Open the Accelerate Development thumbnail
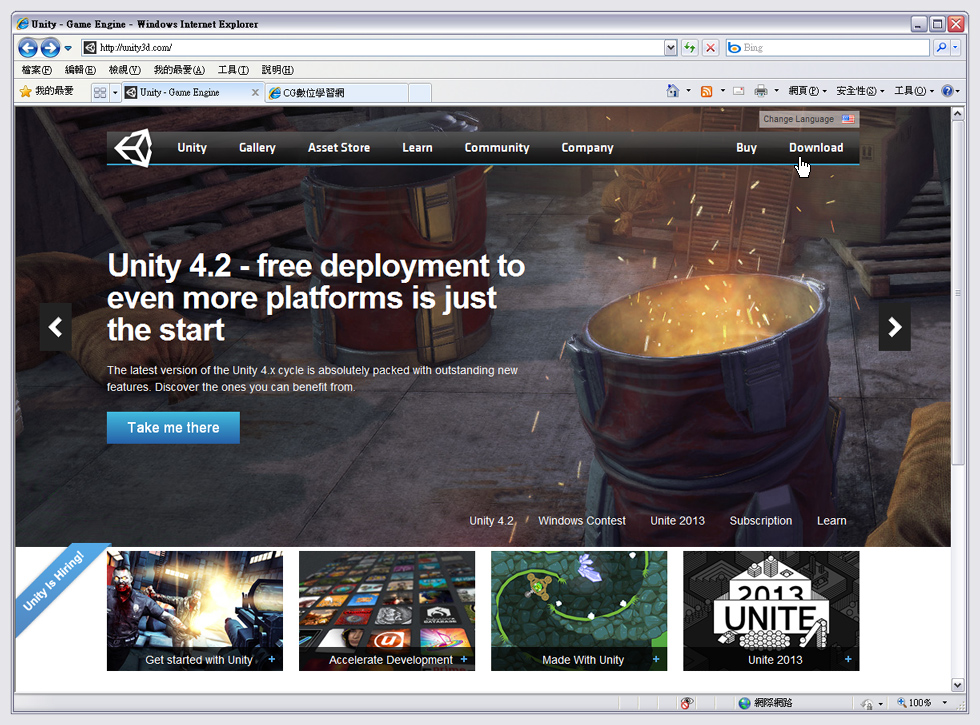This screenshot has height=725, width=980. click(x=387, y=611)
